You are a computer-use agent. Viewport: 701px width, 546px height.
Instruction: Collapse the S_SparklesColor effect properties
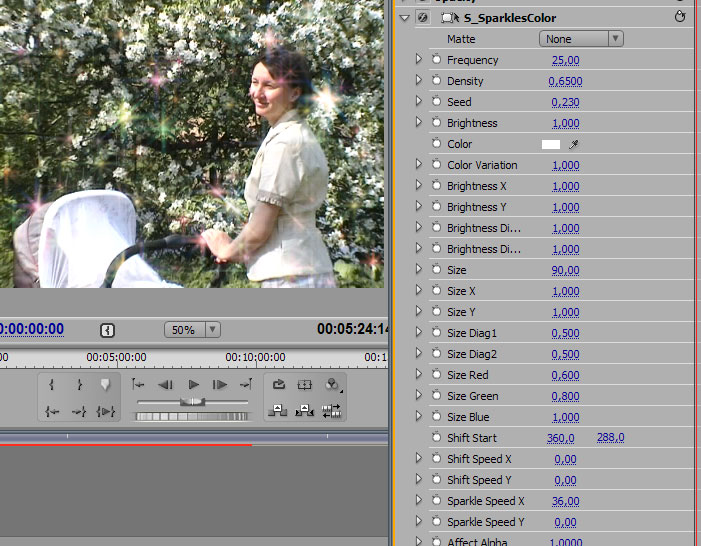[404, 18]
